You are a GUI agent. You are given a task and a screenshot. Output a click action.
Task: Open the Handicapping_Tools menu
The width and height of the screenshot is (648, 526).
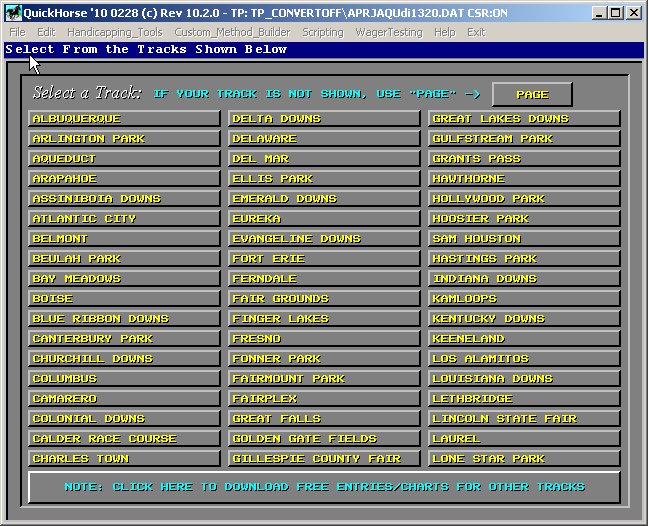(x=114, y=32)
